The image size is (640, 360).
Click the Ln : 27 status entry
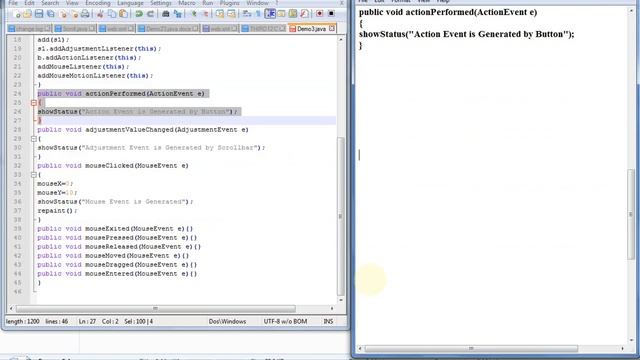click(x=87, y=321)
